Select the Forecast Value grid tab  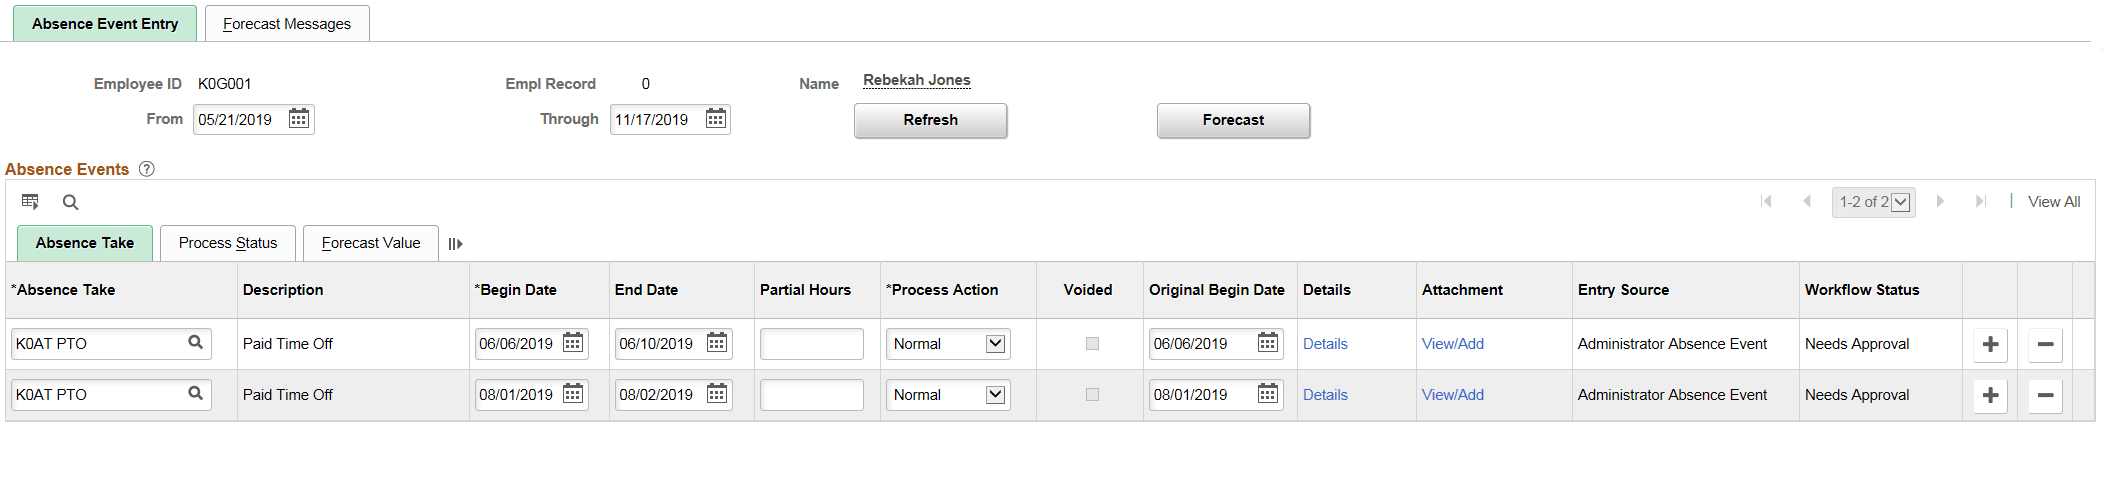pyautogui.click(x=371, y=243)
